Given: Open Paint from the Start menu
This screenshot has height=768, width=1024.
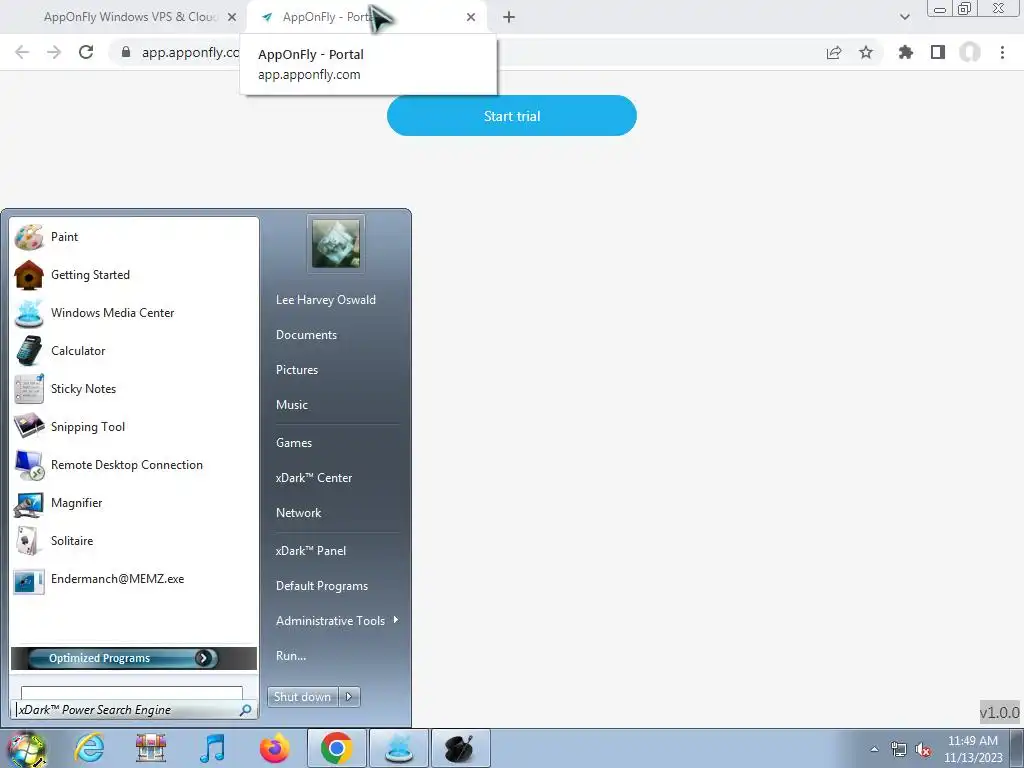Looking at the screenshot, I should point(134,237).
